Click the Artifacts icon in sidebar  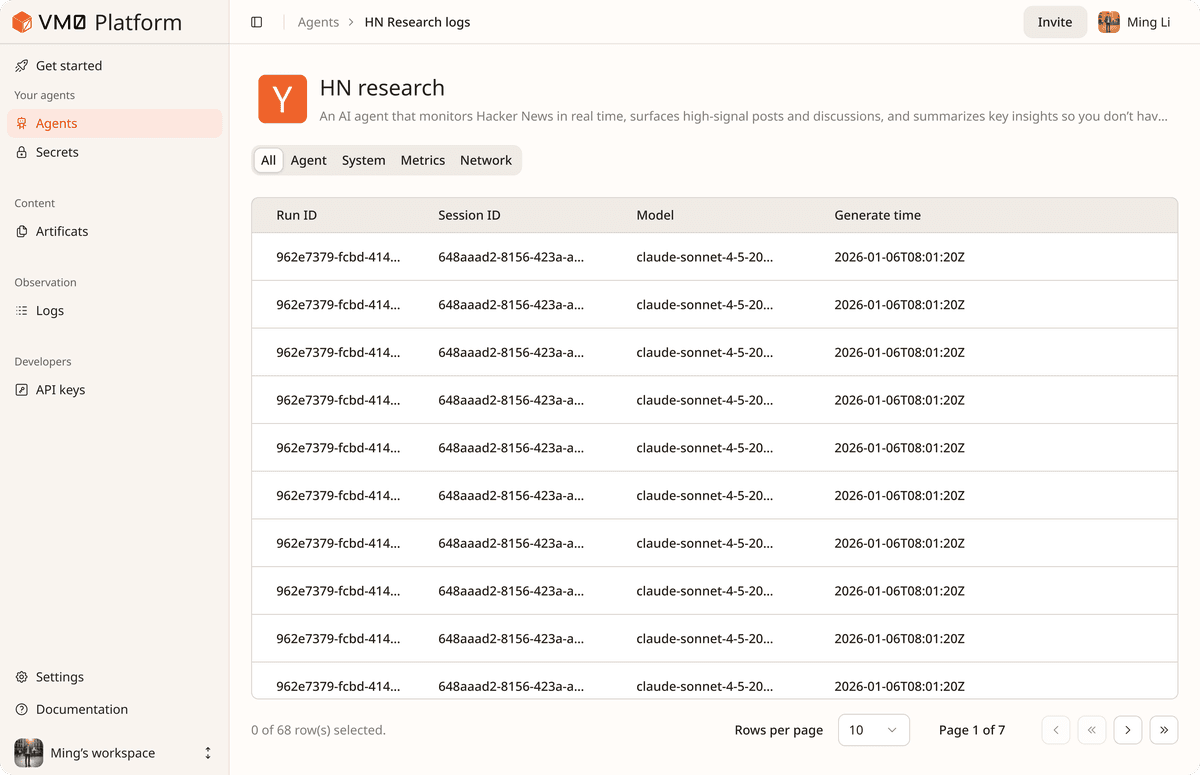coord(22,232)
